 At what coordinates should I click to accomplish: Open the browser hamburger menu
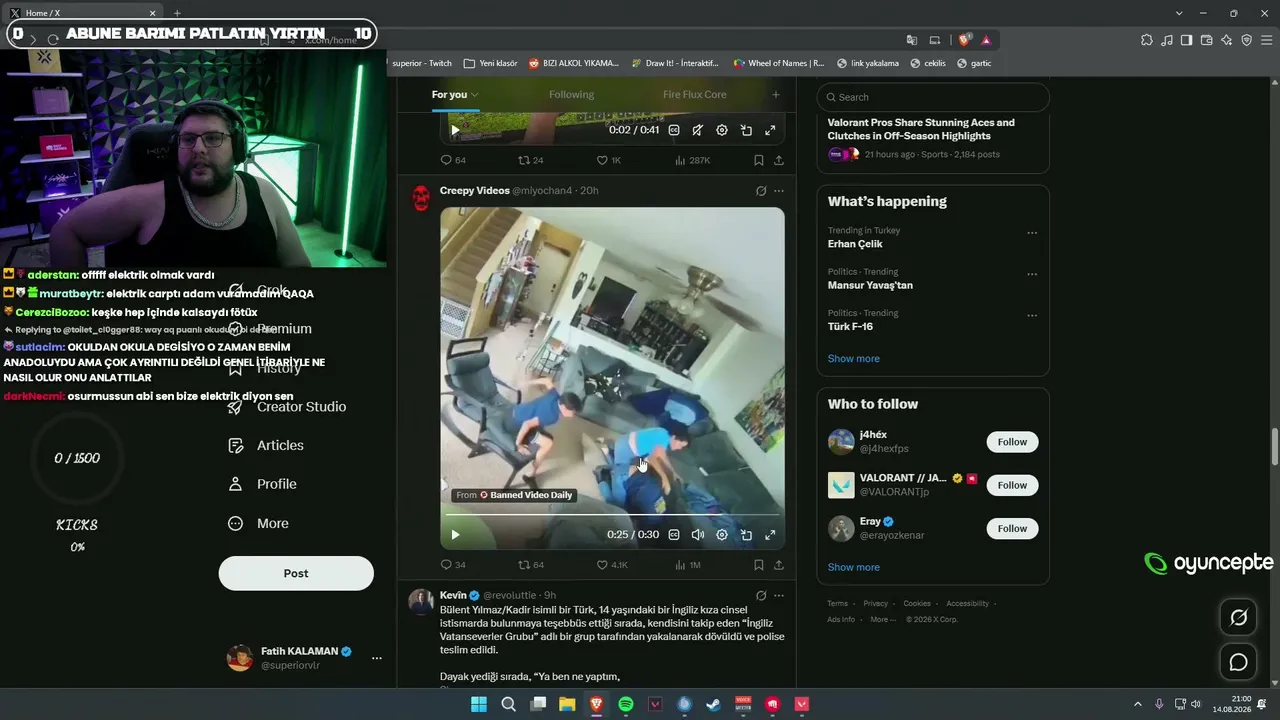tap(1265, 40)
